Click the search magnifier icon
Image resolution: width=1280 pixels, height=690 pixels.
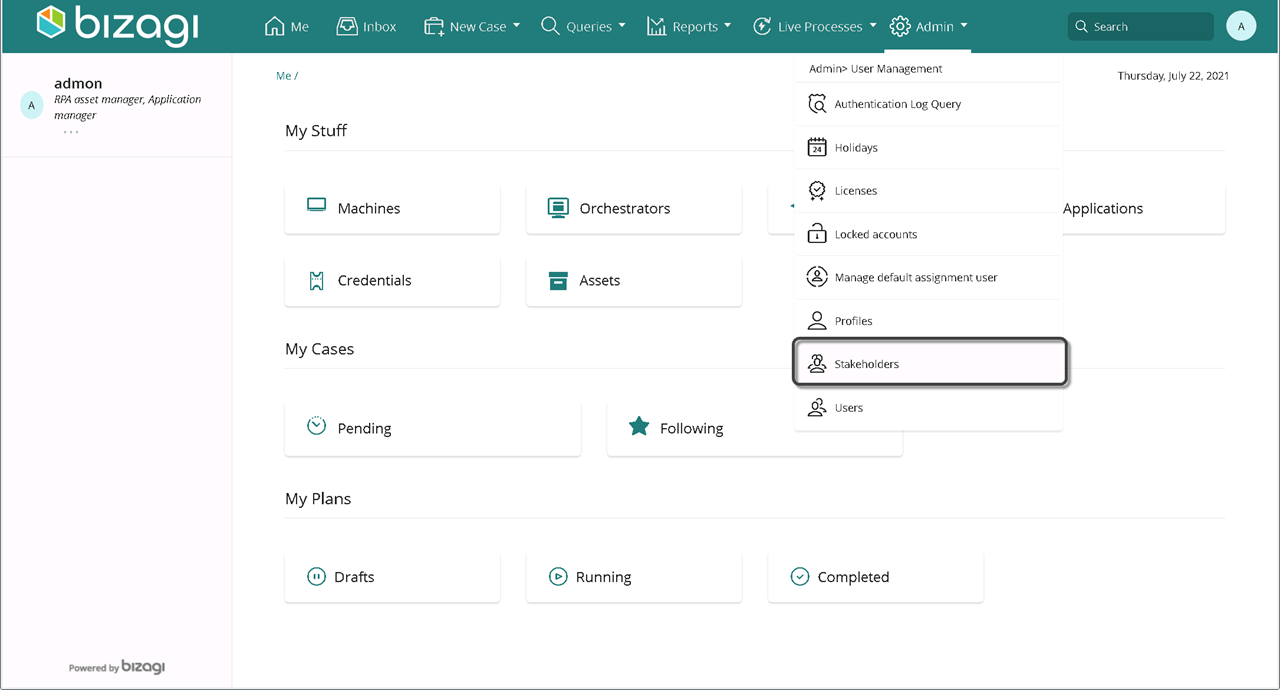[1081, 27]
